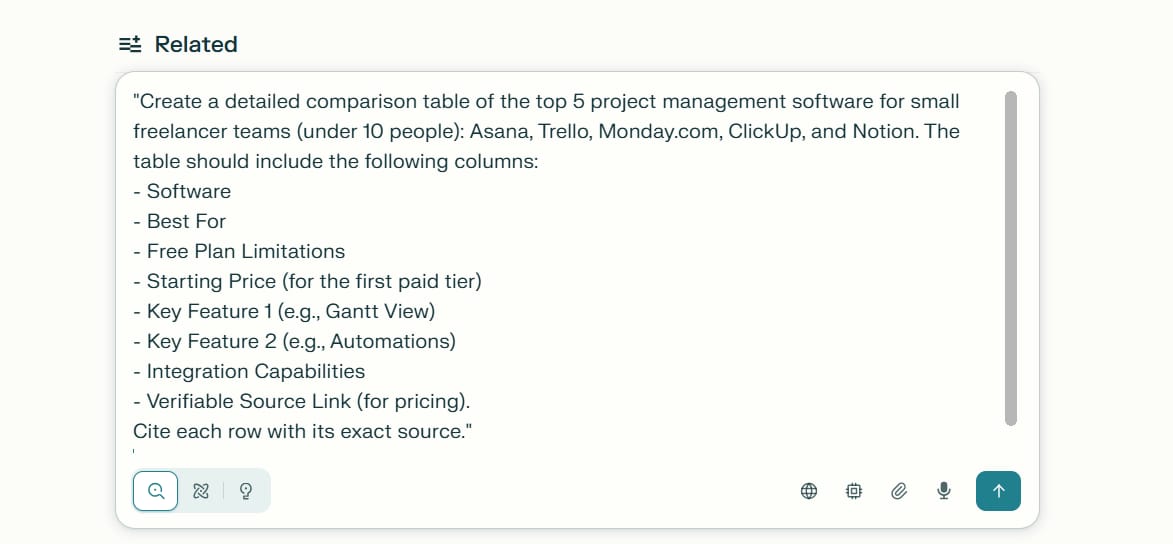Open the AI model chip selector
Viewport: 1173px width, 544px height.
854,491
